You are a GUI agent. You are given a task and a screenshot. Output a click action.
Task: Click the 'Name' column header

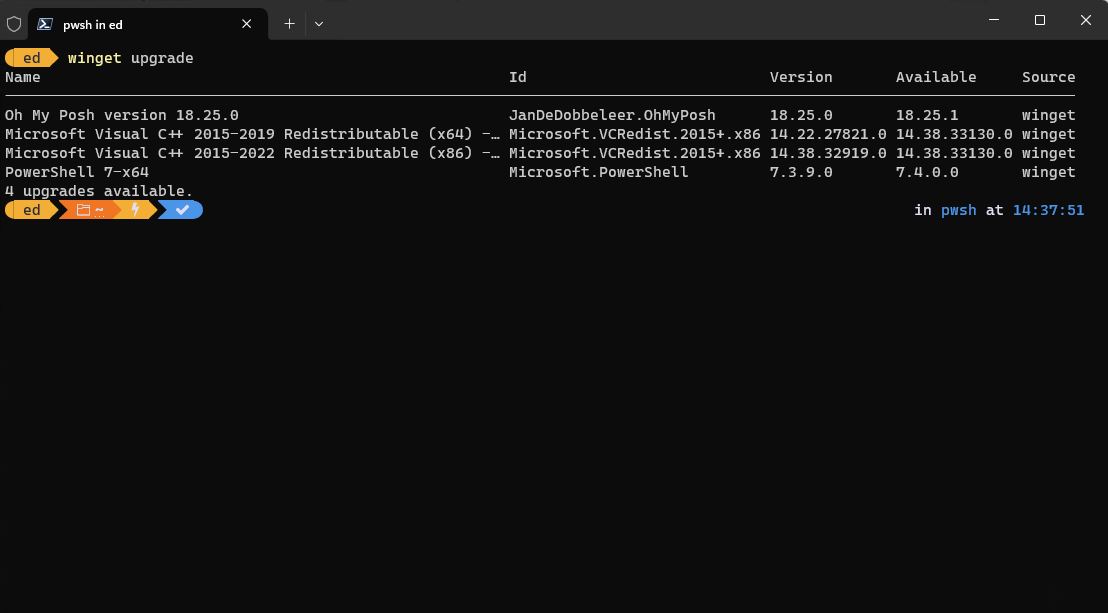tap(23, 77)
